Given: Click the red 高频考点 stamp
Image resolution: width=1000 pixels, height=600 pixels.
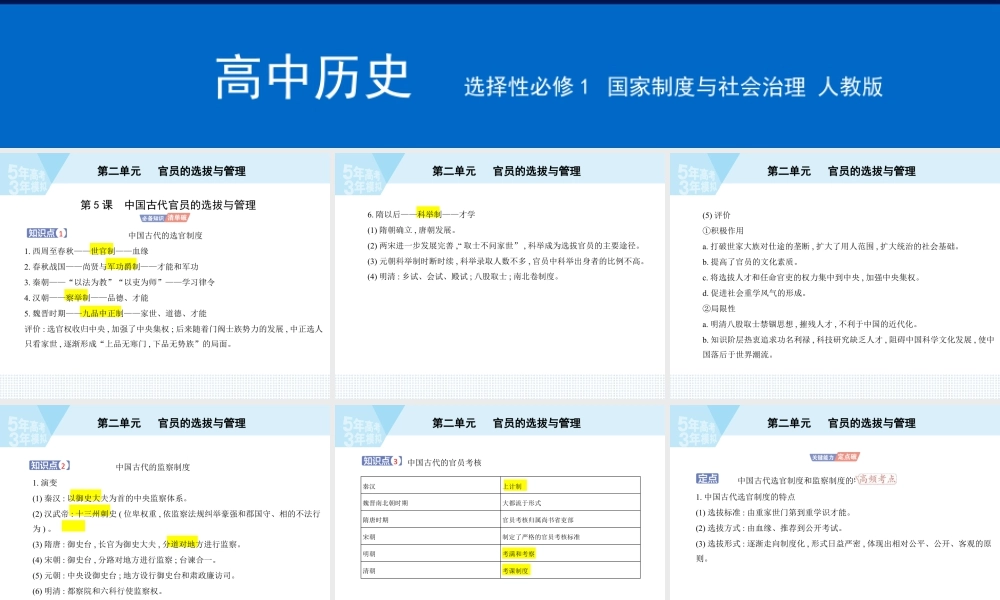Looking at the screenshot, I should click(876, 479).
